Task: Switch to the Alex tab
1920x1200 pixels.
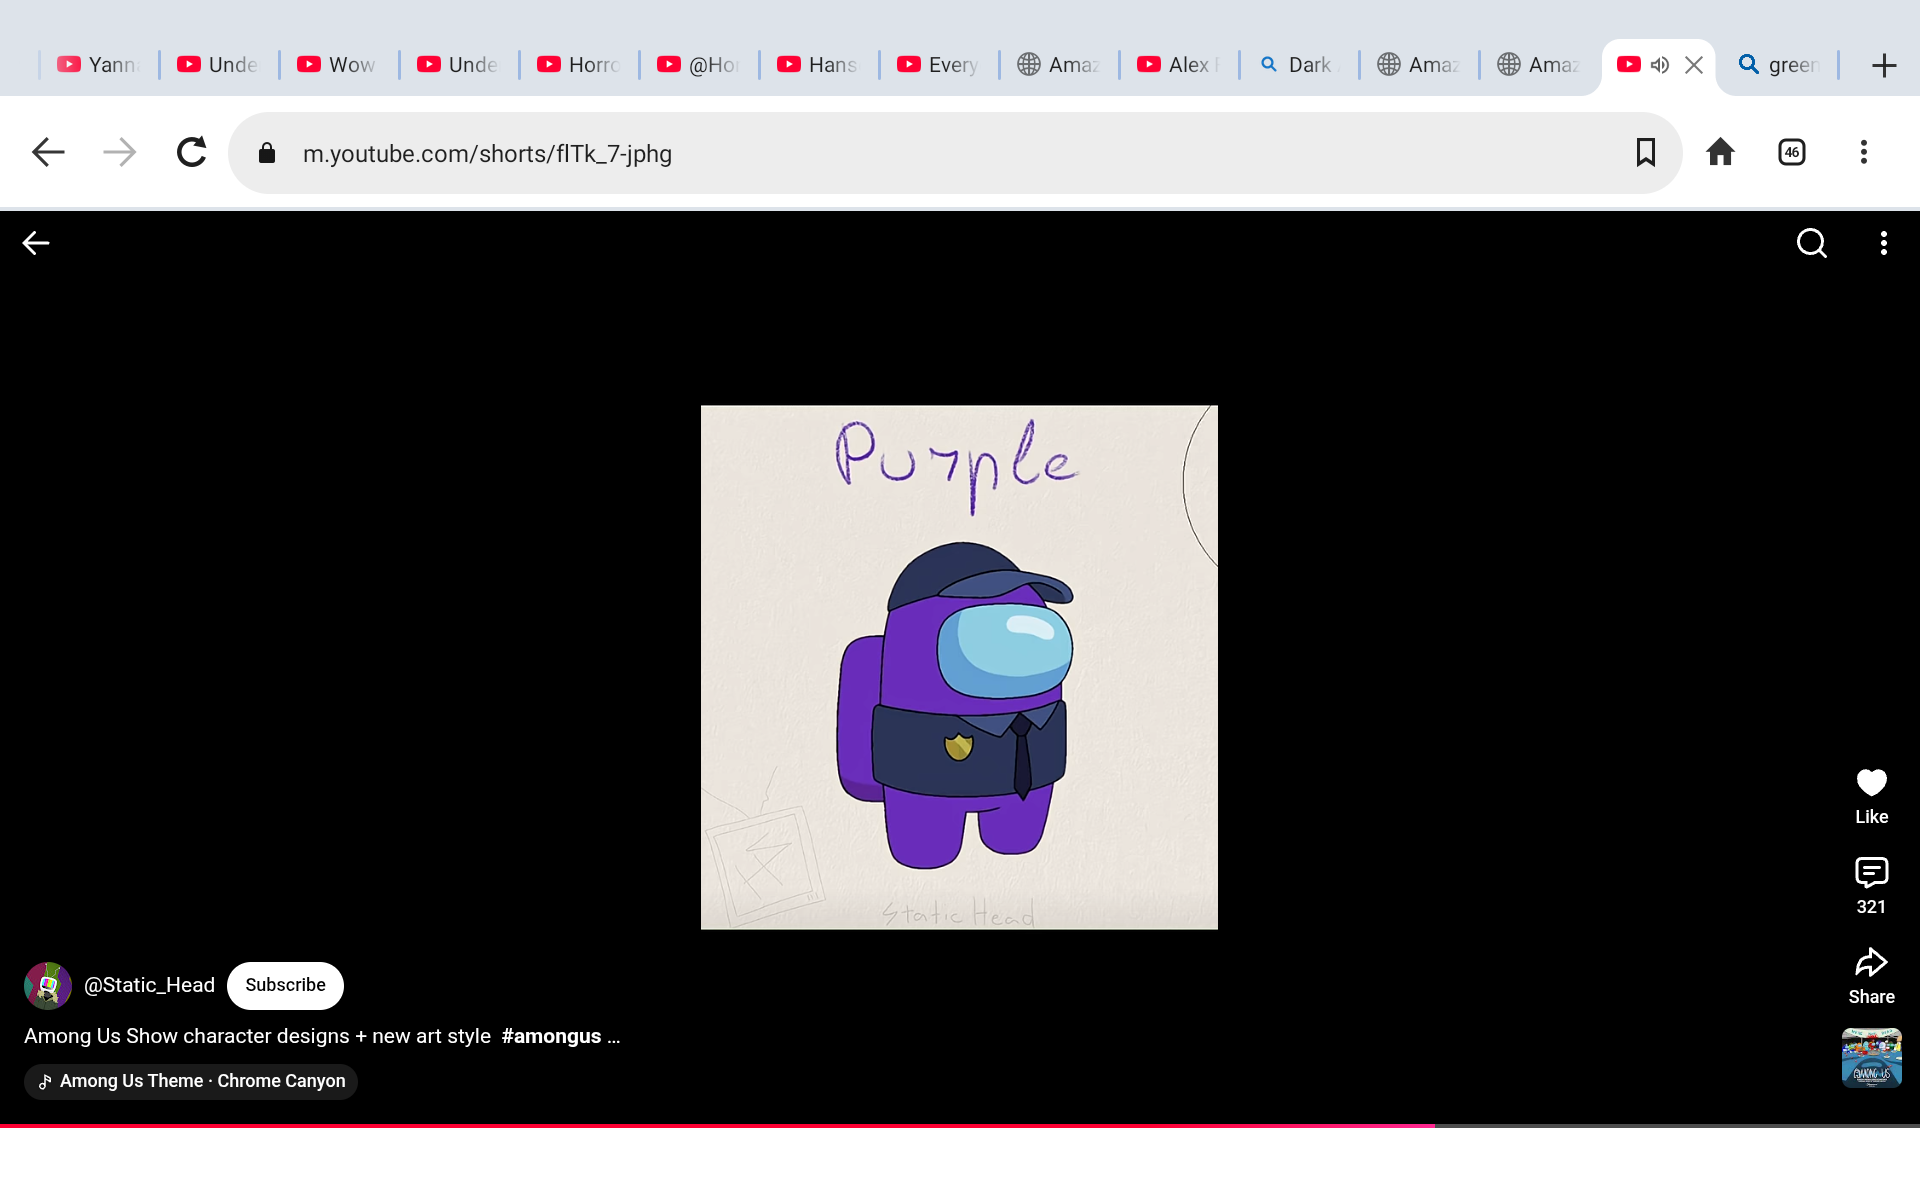Action: pyautogui.click(x=1178, y=65)
